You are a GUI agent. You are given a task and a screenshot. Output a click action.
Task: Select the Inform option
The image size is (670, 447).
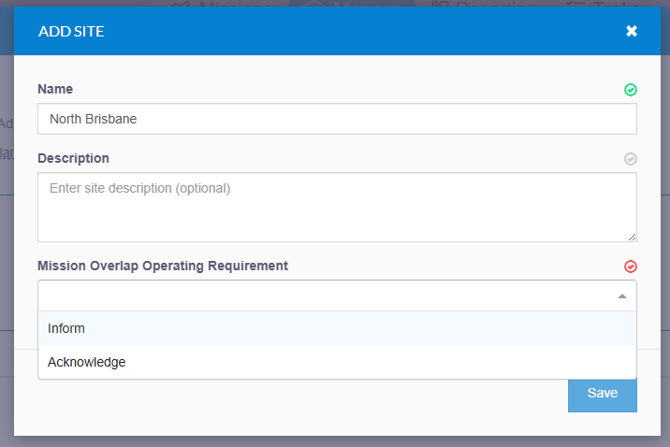coord(337,328)
